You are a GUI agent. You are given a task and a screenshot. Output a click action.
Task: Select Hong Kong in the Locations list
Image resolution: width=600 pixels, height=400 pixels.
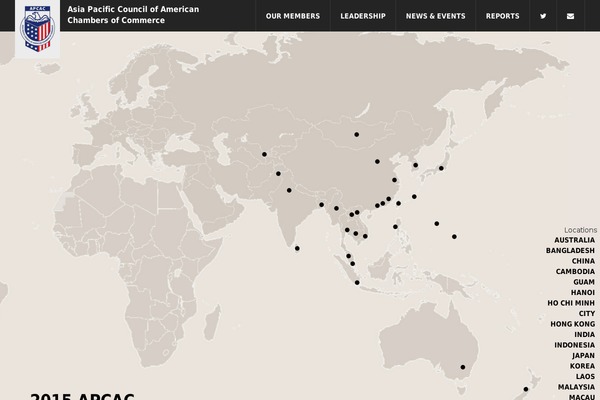(x=572, y=324)
